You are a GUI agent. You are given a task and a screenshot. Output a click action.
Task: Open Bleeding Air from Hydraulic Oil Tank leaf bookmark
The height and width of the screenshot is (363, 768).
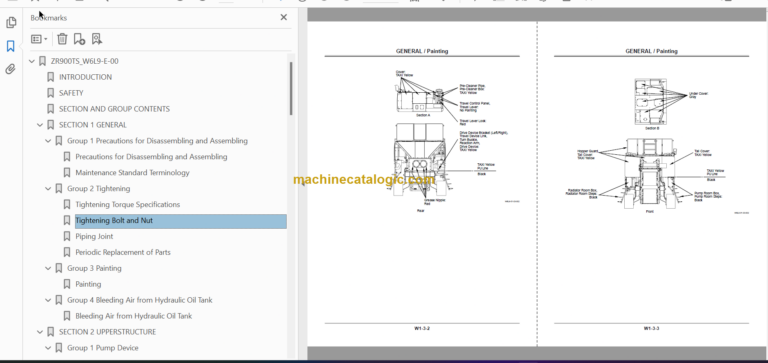point(134,316)
